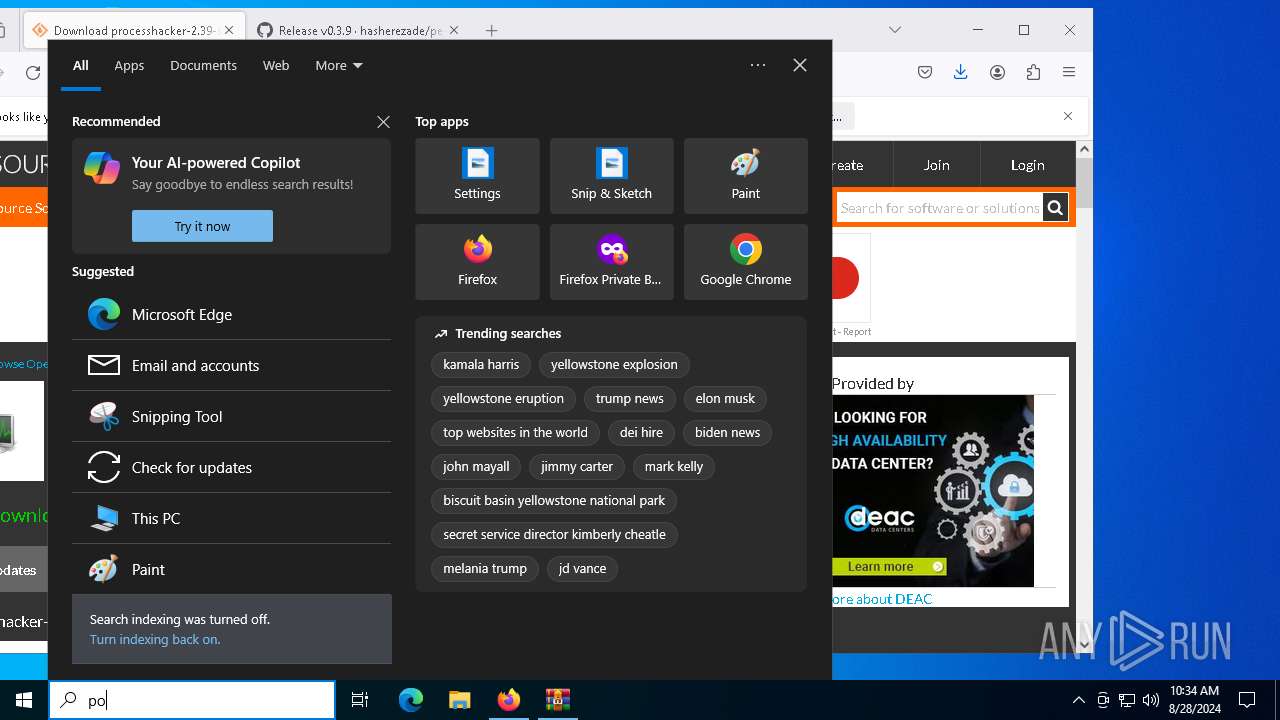Open volume control in tray

[1151, 700]
